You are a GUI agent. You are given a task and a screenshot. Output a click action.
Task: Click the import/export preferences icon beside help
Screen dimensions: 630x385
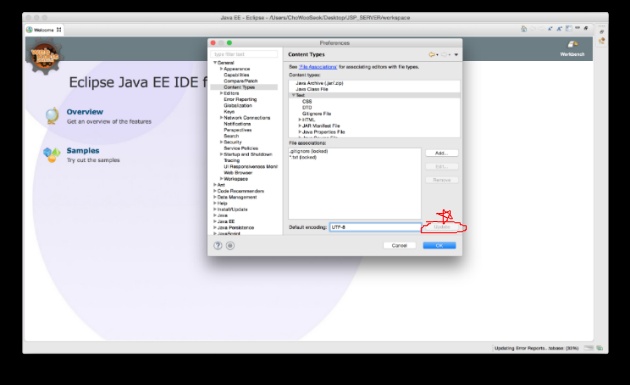click(230, 246)
